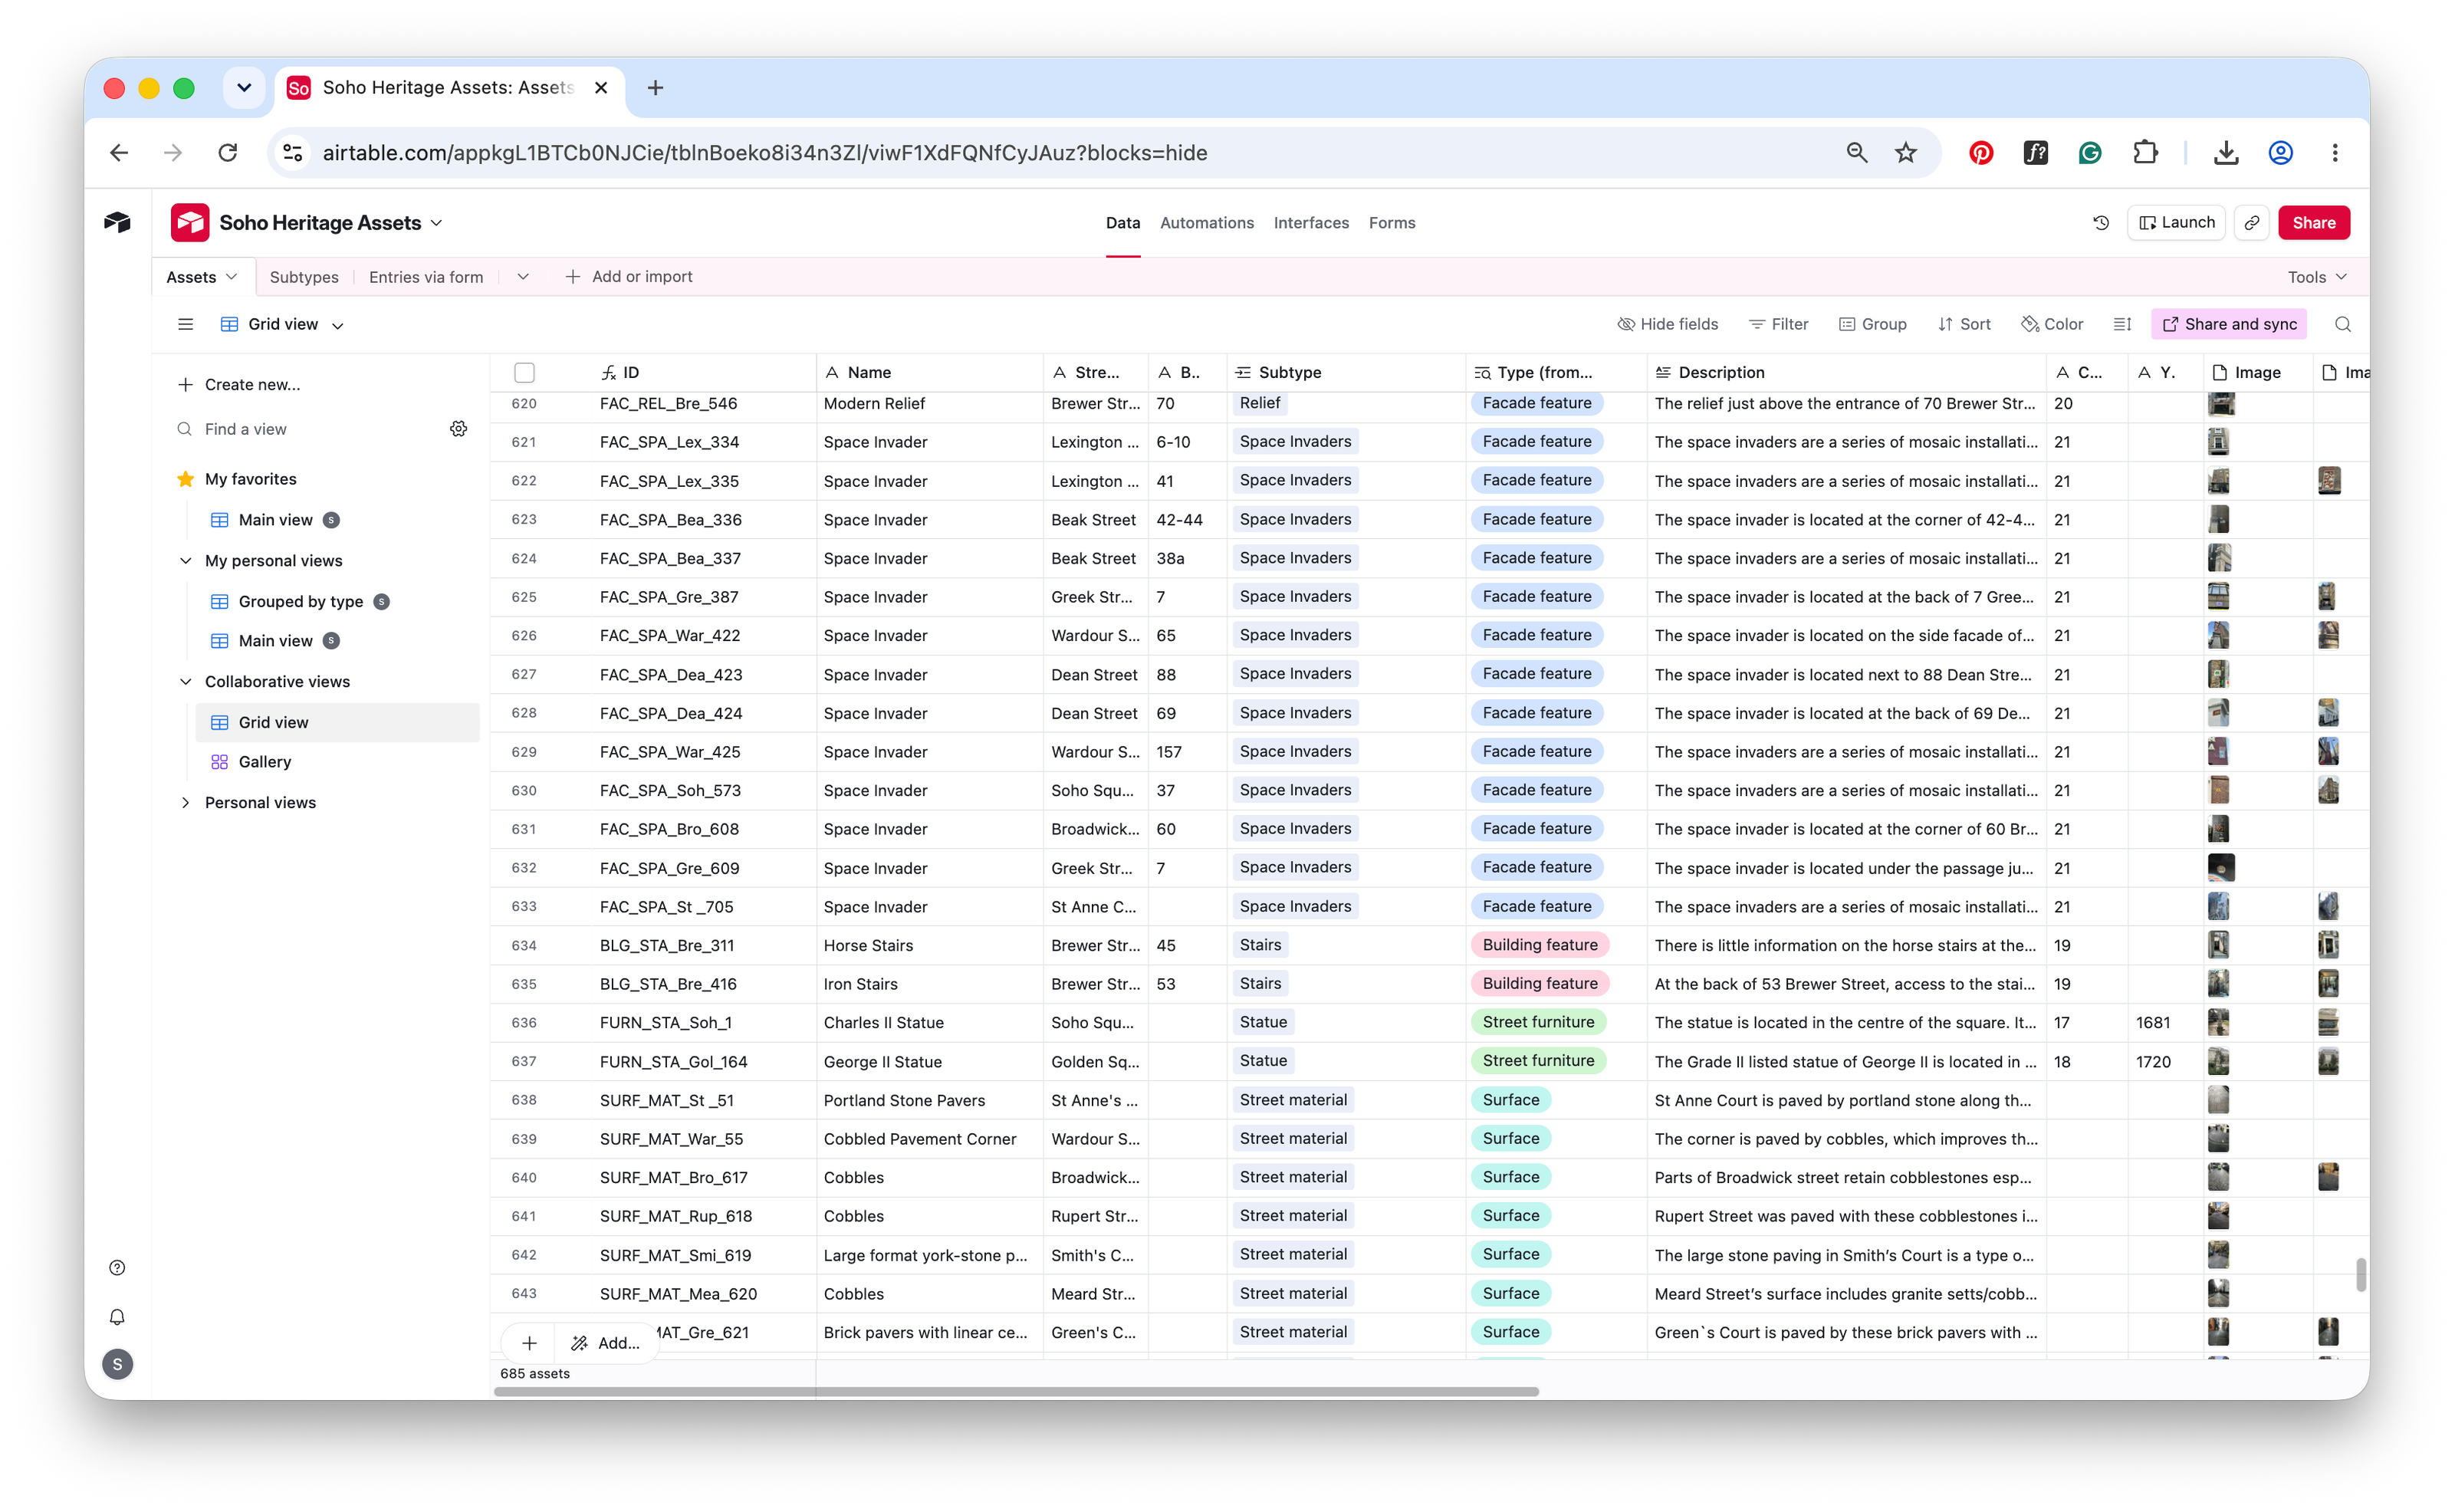Open Chrome profile icon

[2281, 153]
